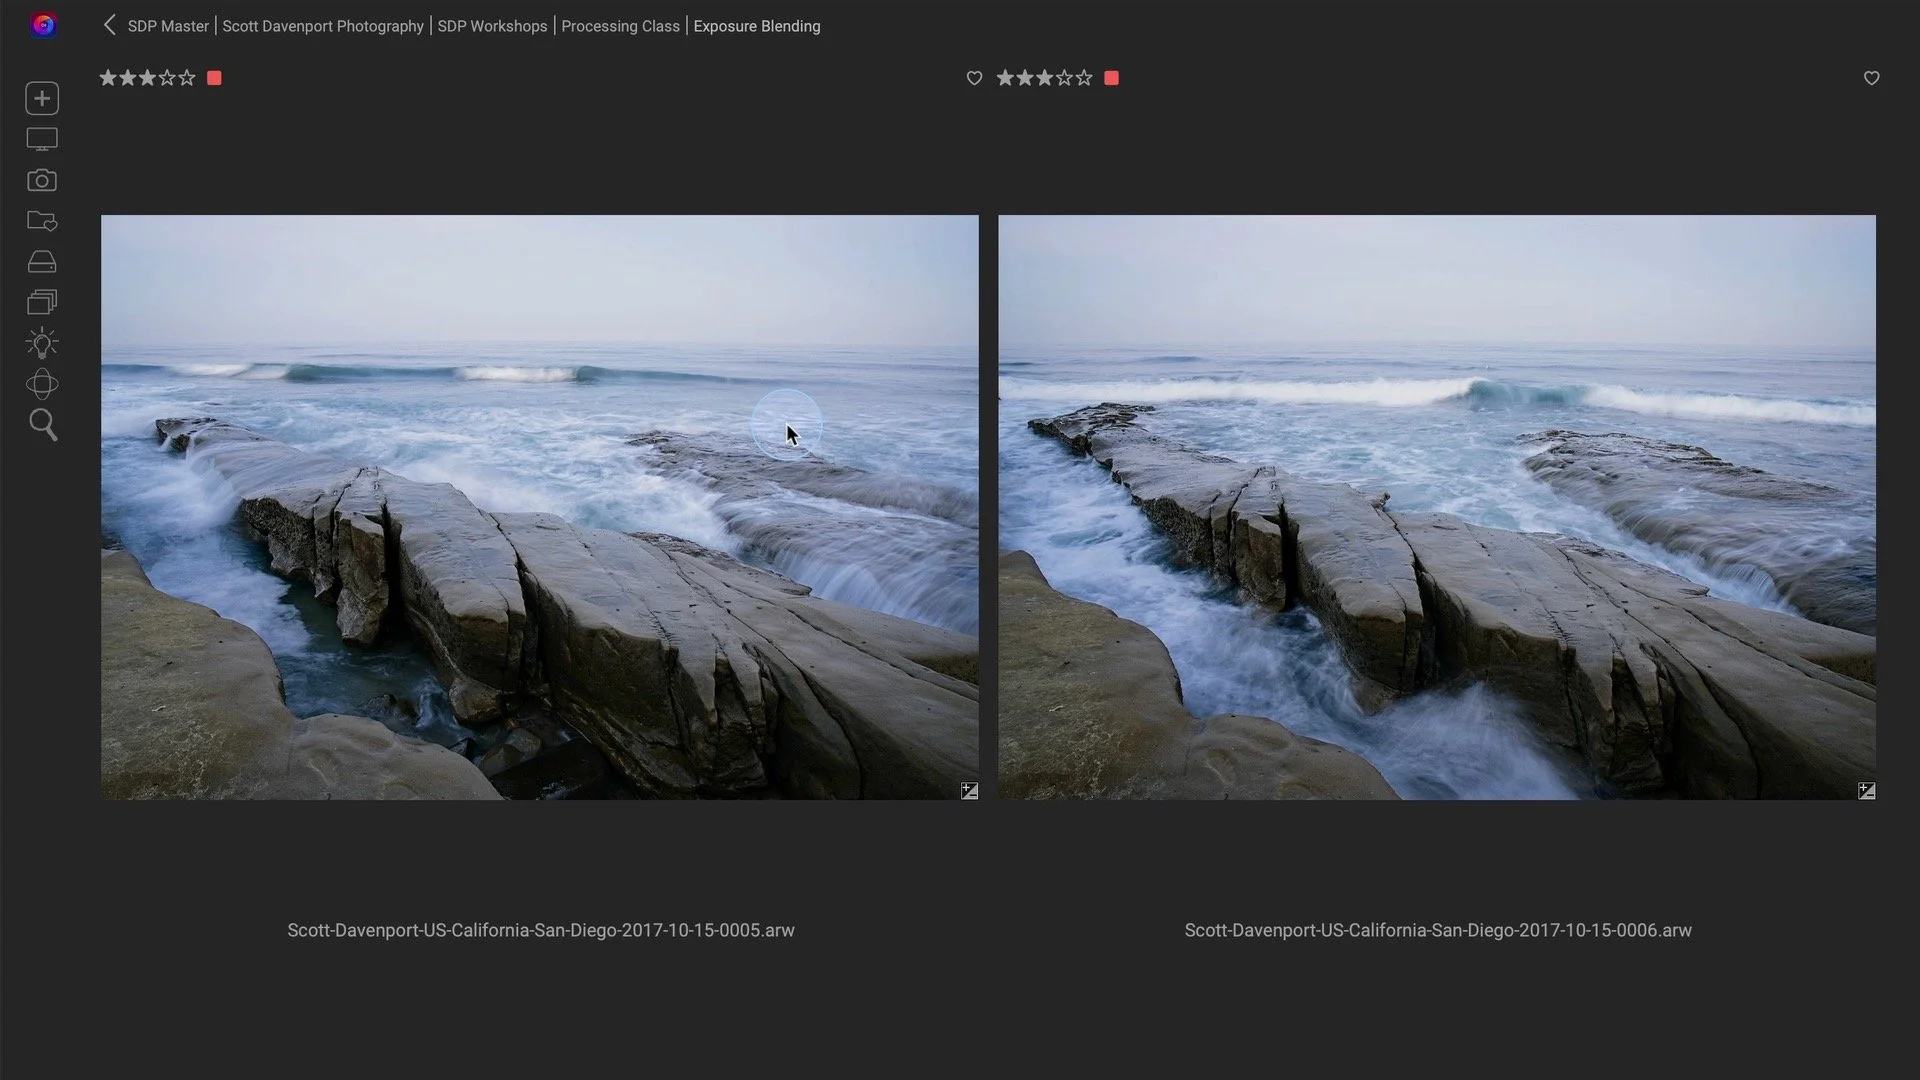1920x1080 pixels.
Task: Open Scott Davenport Photography in the breadcrumb
Action: pyautogui.click(x=321, y=26)
